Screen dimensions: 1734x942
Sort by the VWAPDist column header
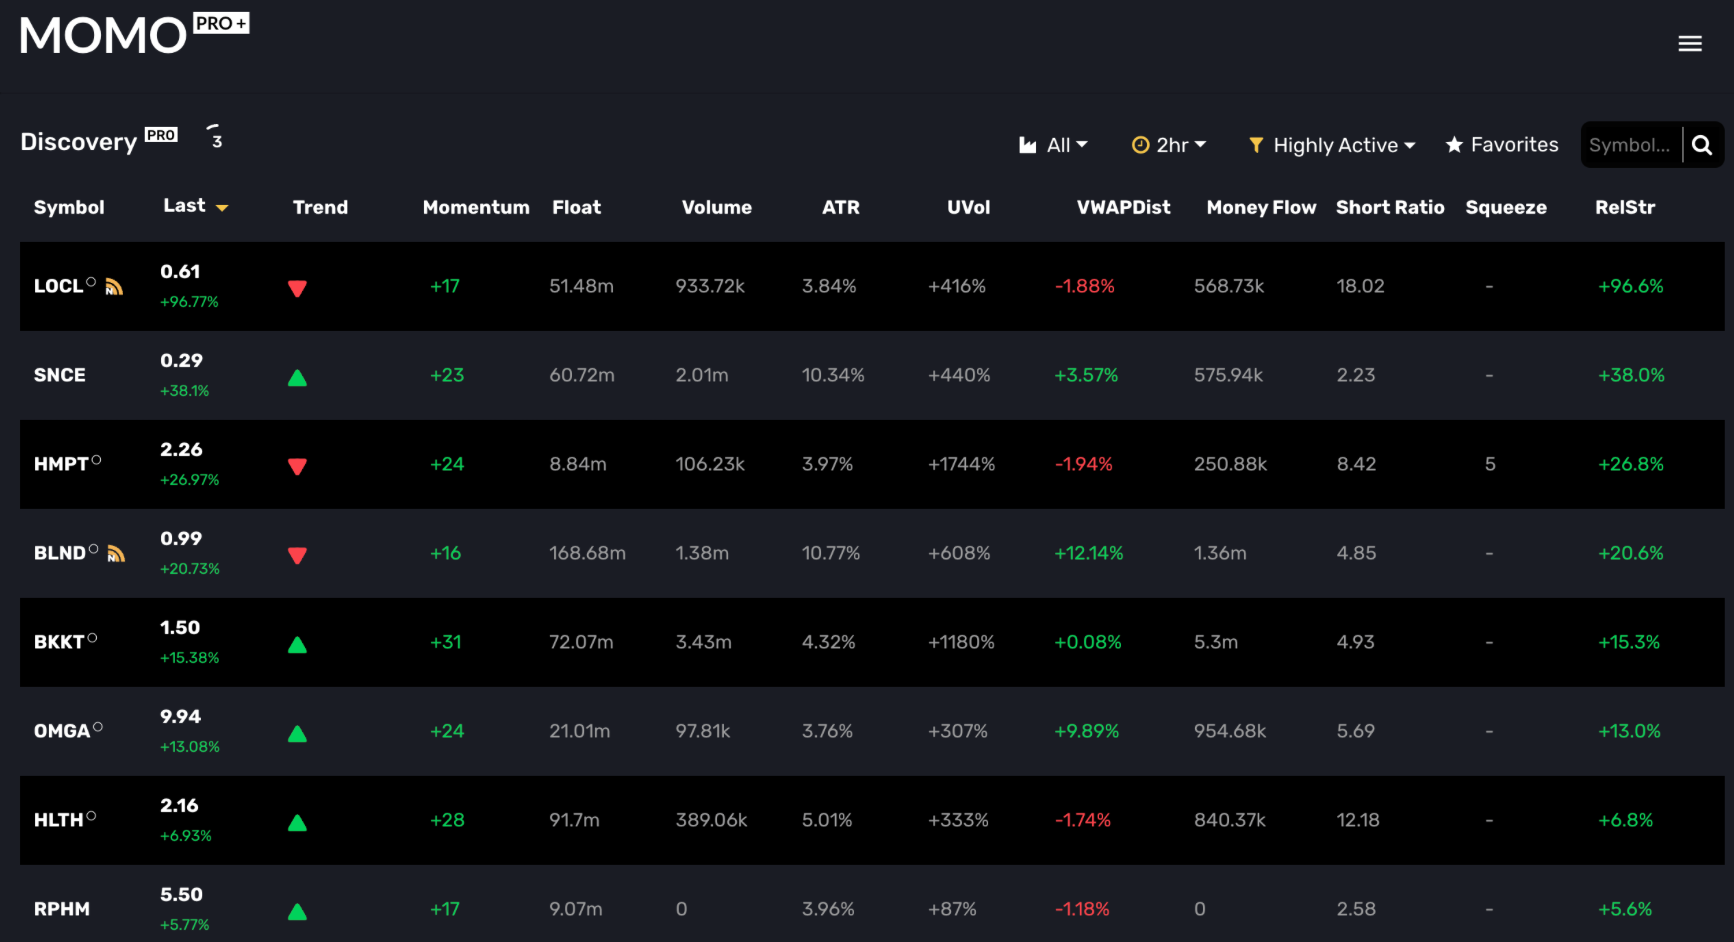(x=1124, y=207)
